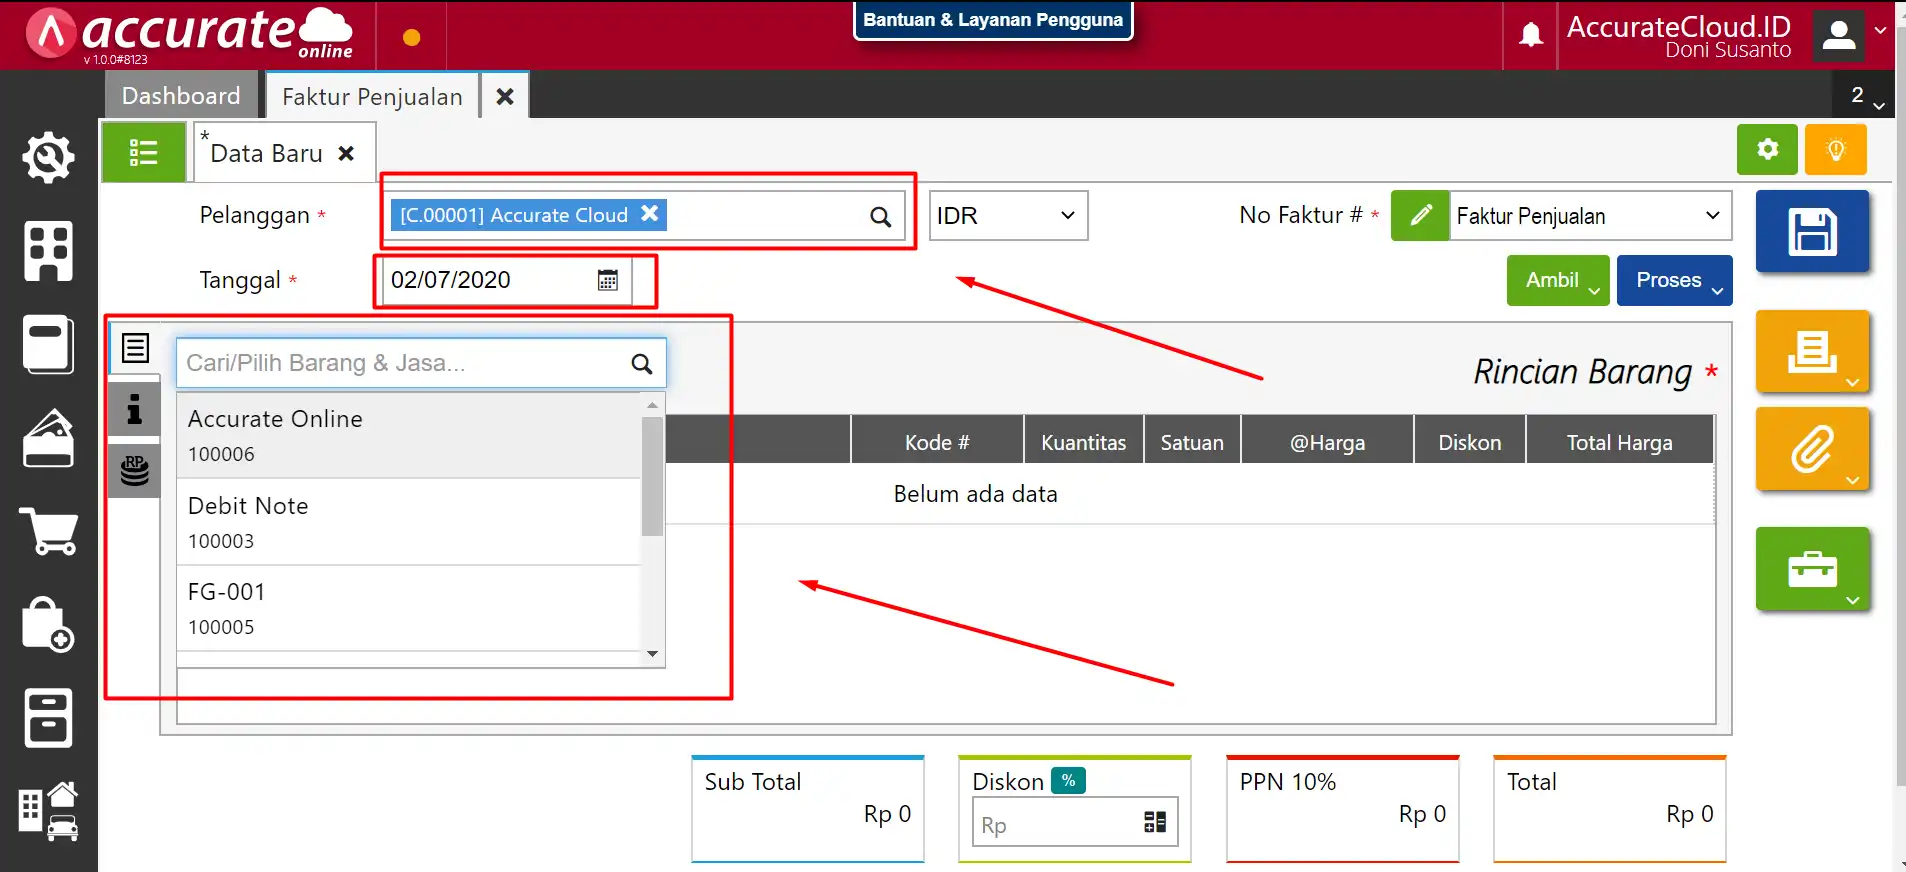Open the purchasing bag icon
Screen dimensions: 1906x872
click(48, 624)
